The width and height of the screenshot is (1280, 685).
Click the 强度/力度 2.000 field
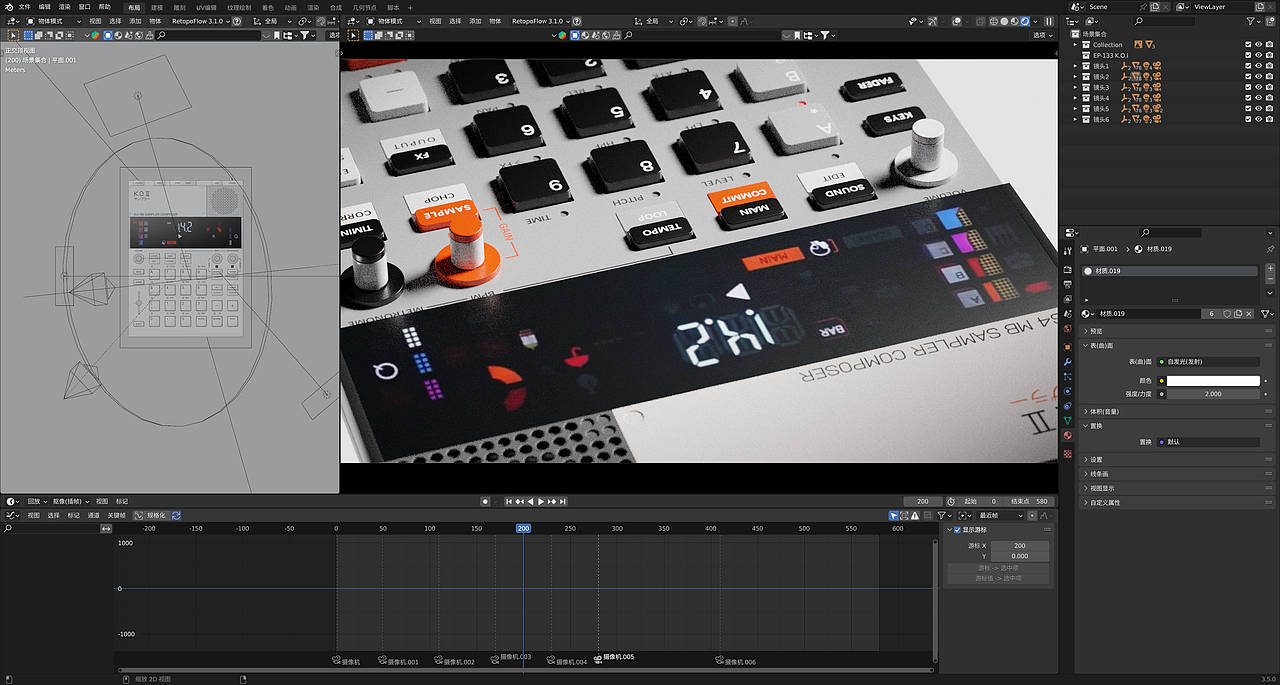click(x=1213, y=394)
